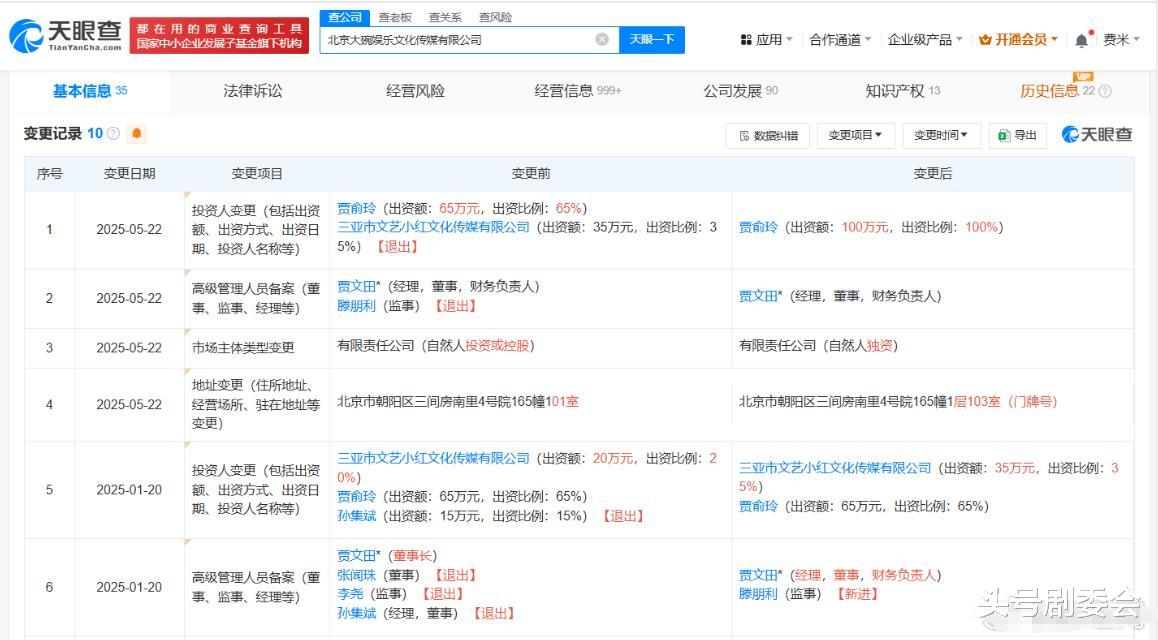Image resolution: width=1158 pixels, height=640 pixels.
Task: Select the 经营风险 tab
Action: pyautogui.click(x=415, y=92)
